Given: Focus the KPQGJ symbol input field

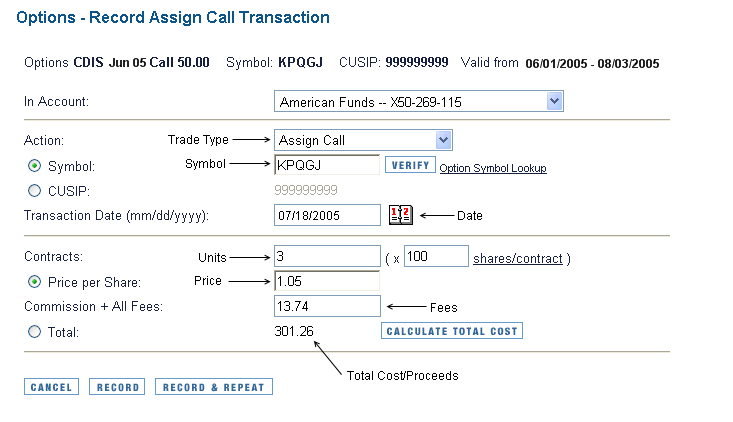Looking at the screenshot, I should (x=327, y=165).
